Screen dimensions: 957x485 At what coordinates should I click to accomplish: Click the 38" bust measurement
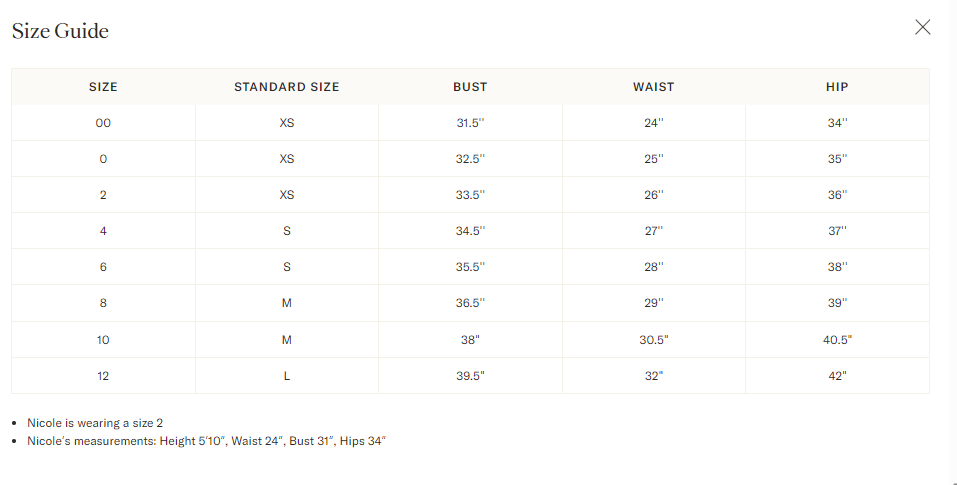[x=470, y=340]
